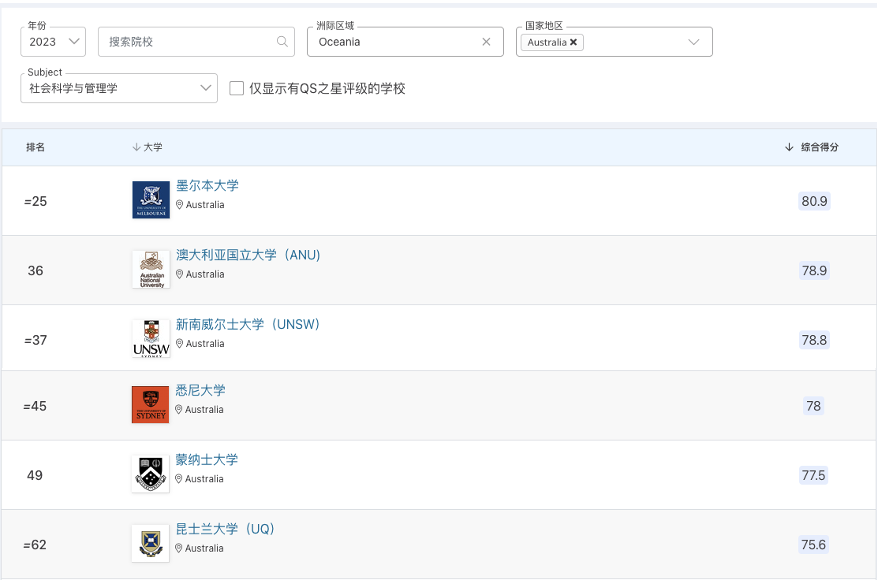Click the score 78.9 for ANU
The width and height of the screenshot is (877, 580).
pyautogui.click(x=814, y=271)
